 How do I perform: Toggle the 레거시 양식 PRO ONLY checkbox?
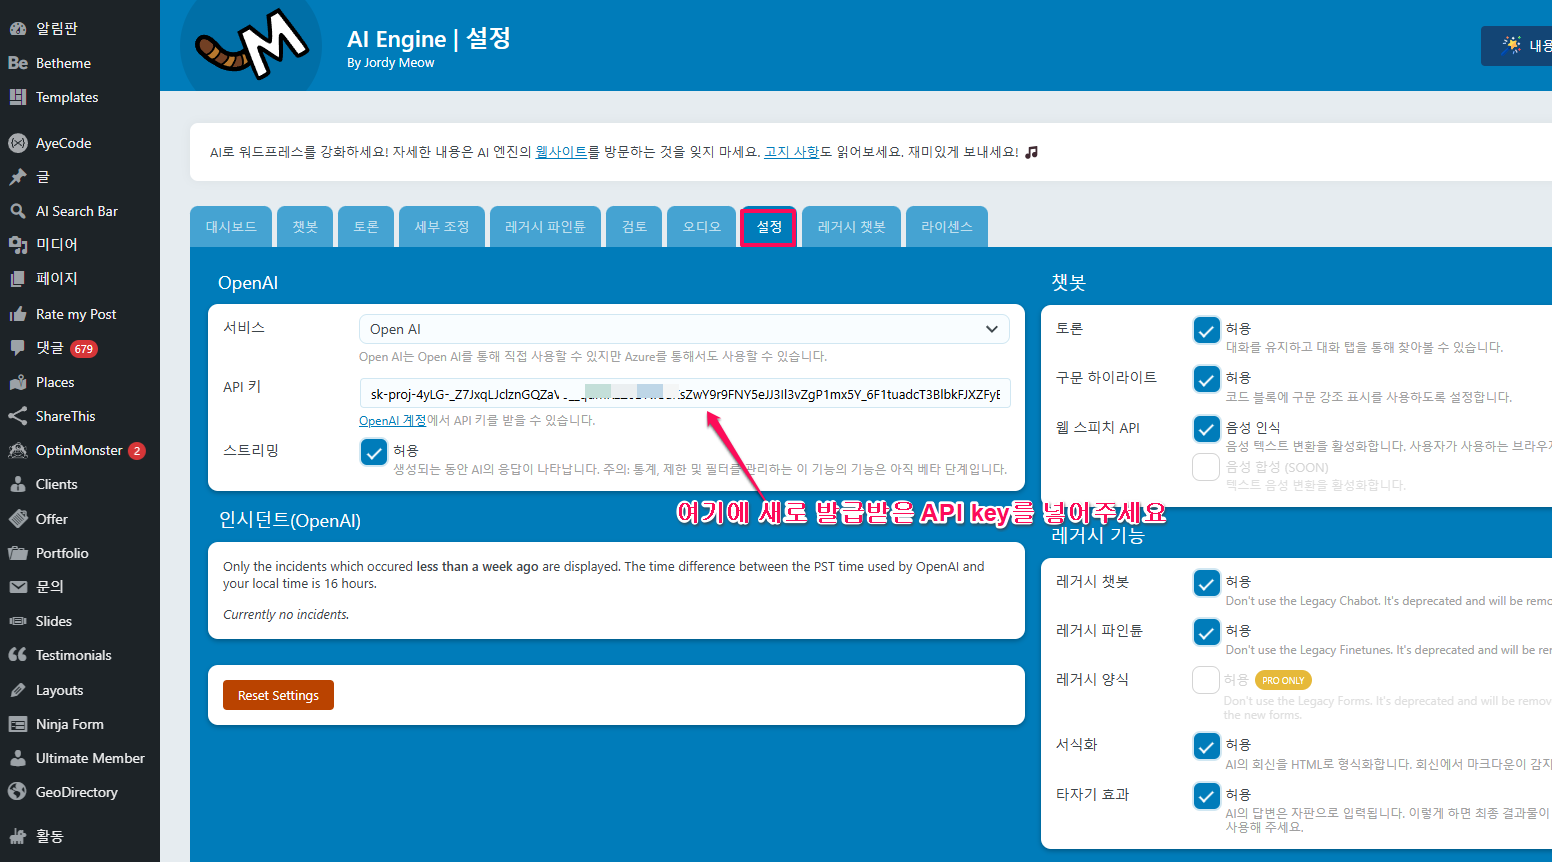[1206, 680]
